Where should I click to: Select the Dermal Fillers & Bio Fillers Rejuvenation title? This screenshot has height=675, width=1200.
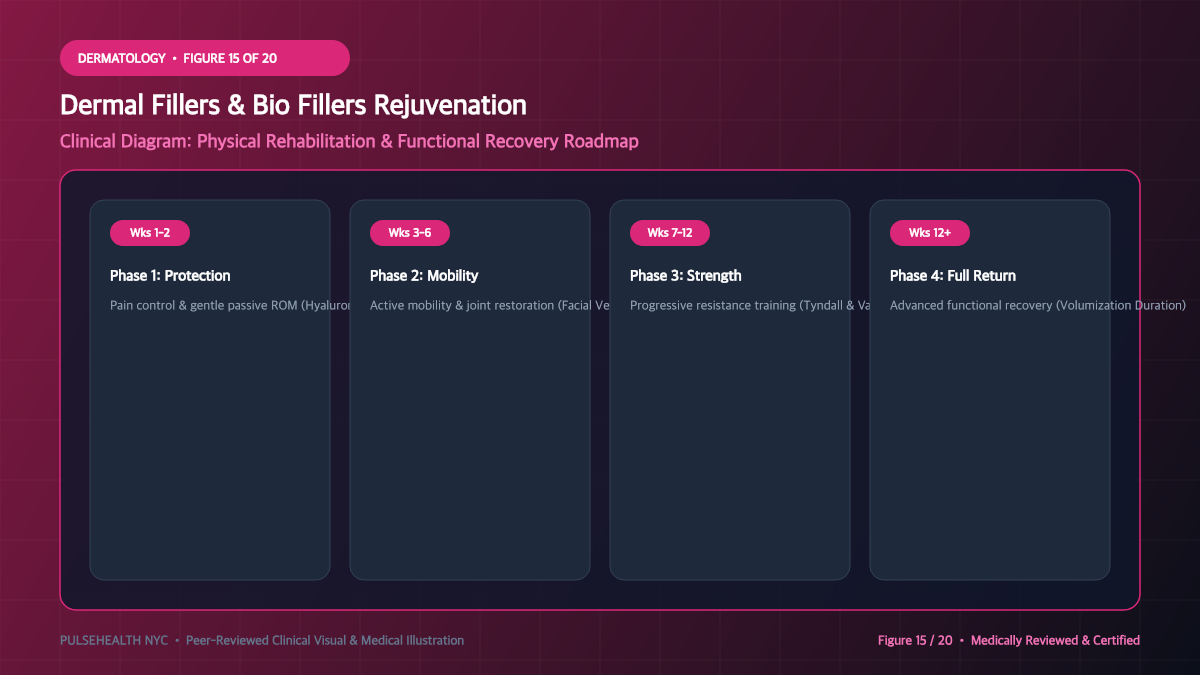(293, 105)
